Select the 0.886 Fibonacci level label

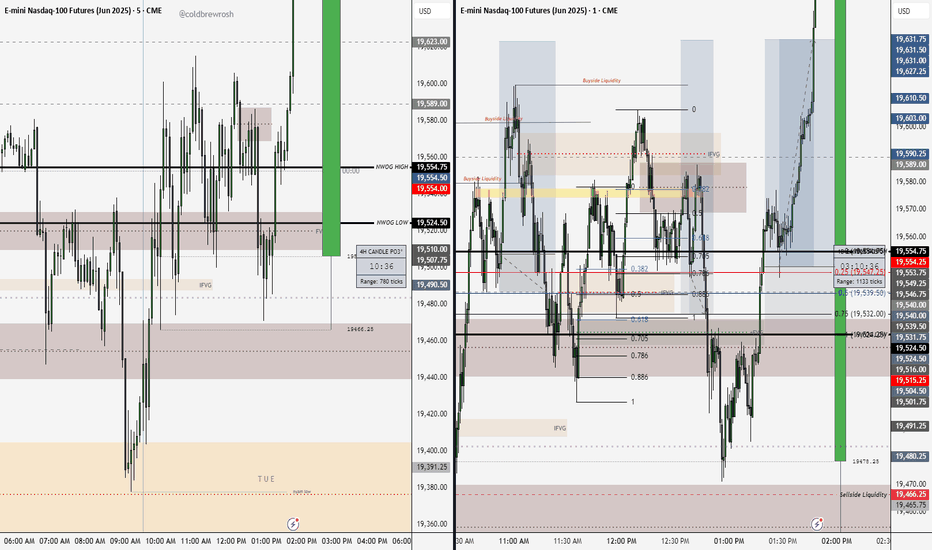click(x=640, y=377)
